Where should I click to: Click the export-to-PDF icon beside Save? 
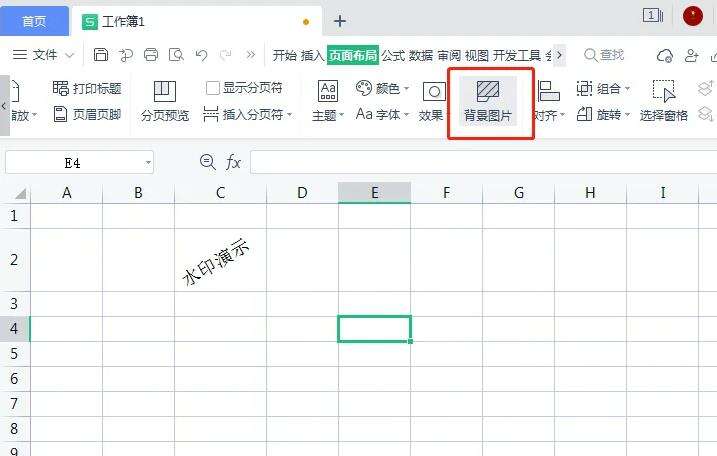click(x=126, y=55)
